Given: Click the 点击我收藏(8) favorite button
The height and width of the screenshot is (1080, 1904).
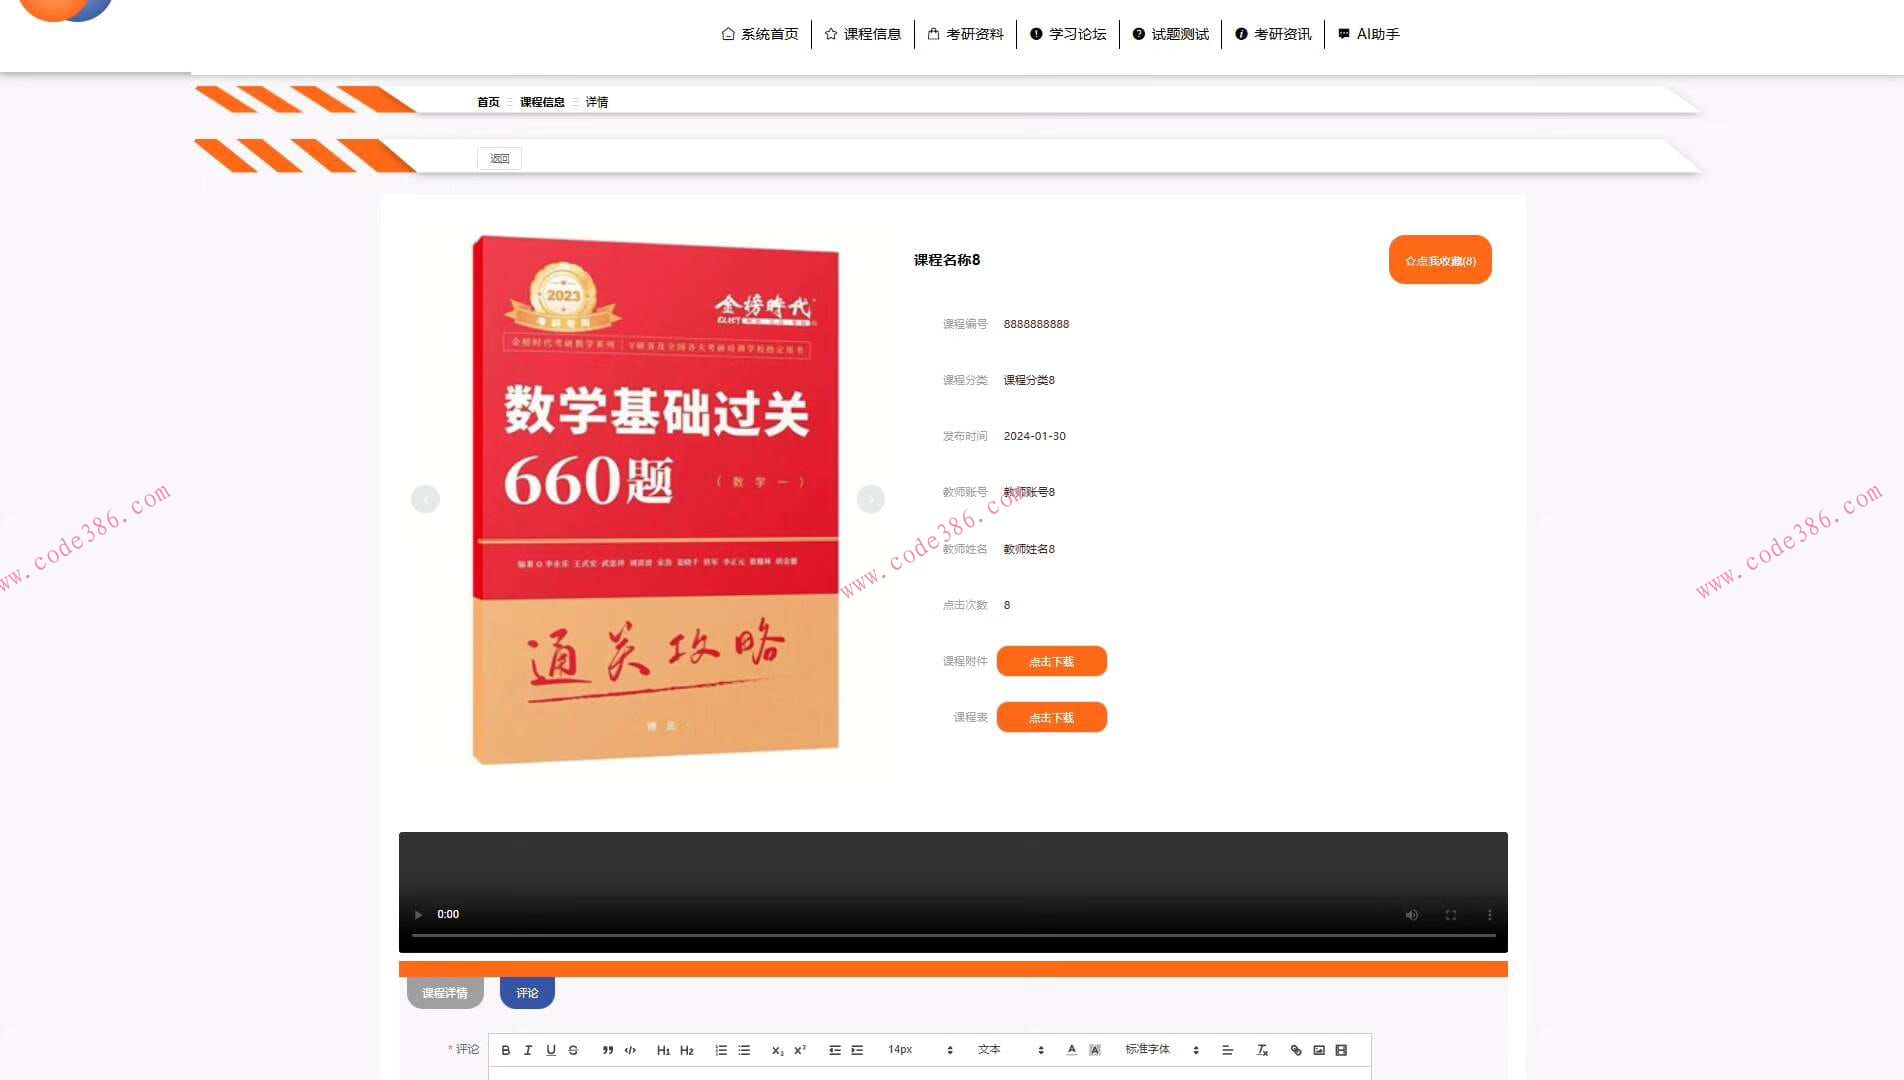Looking at the screenshot, I should click(1439, 259).
